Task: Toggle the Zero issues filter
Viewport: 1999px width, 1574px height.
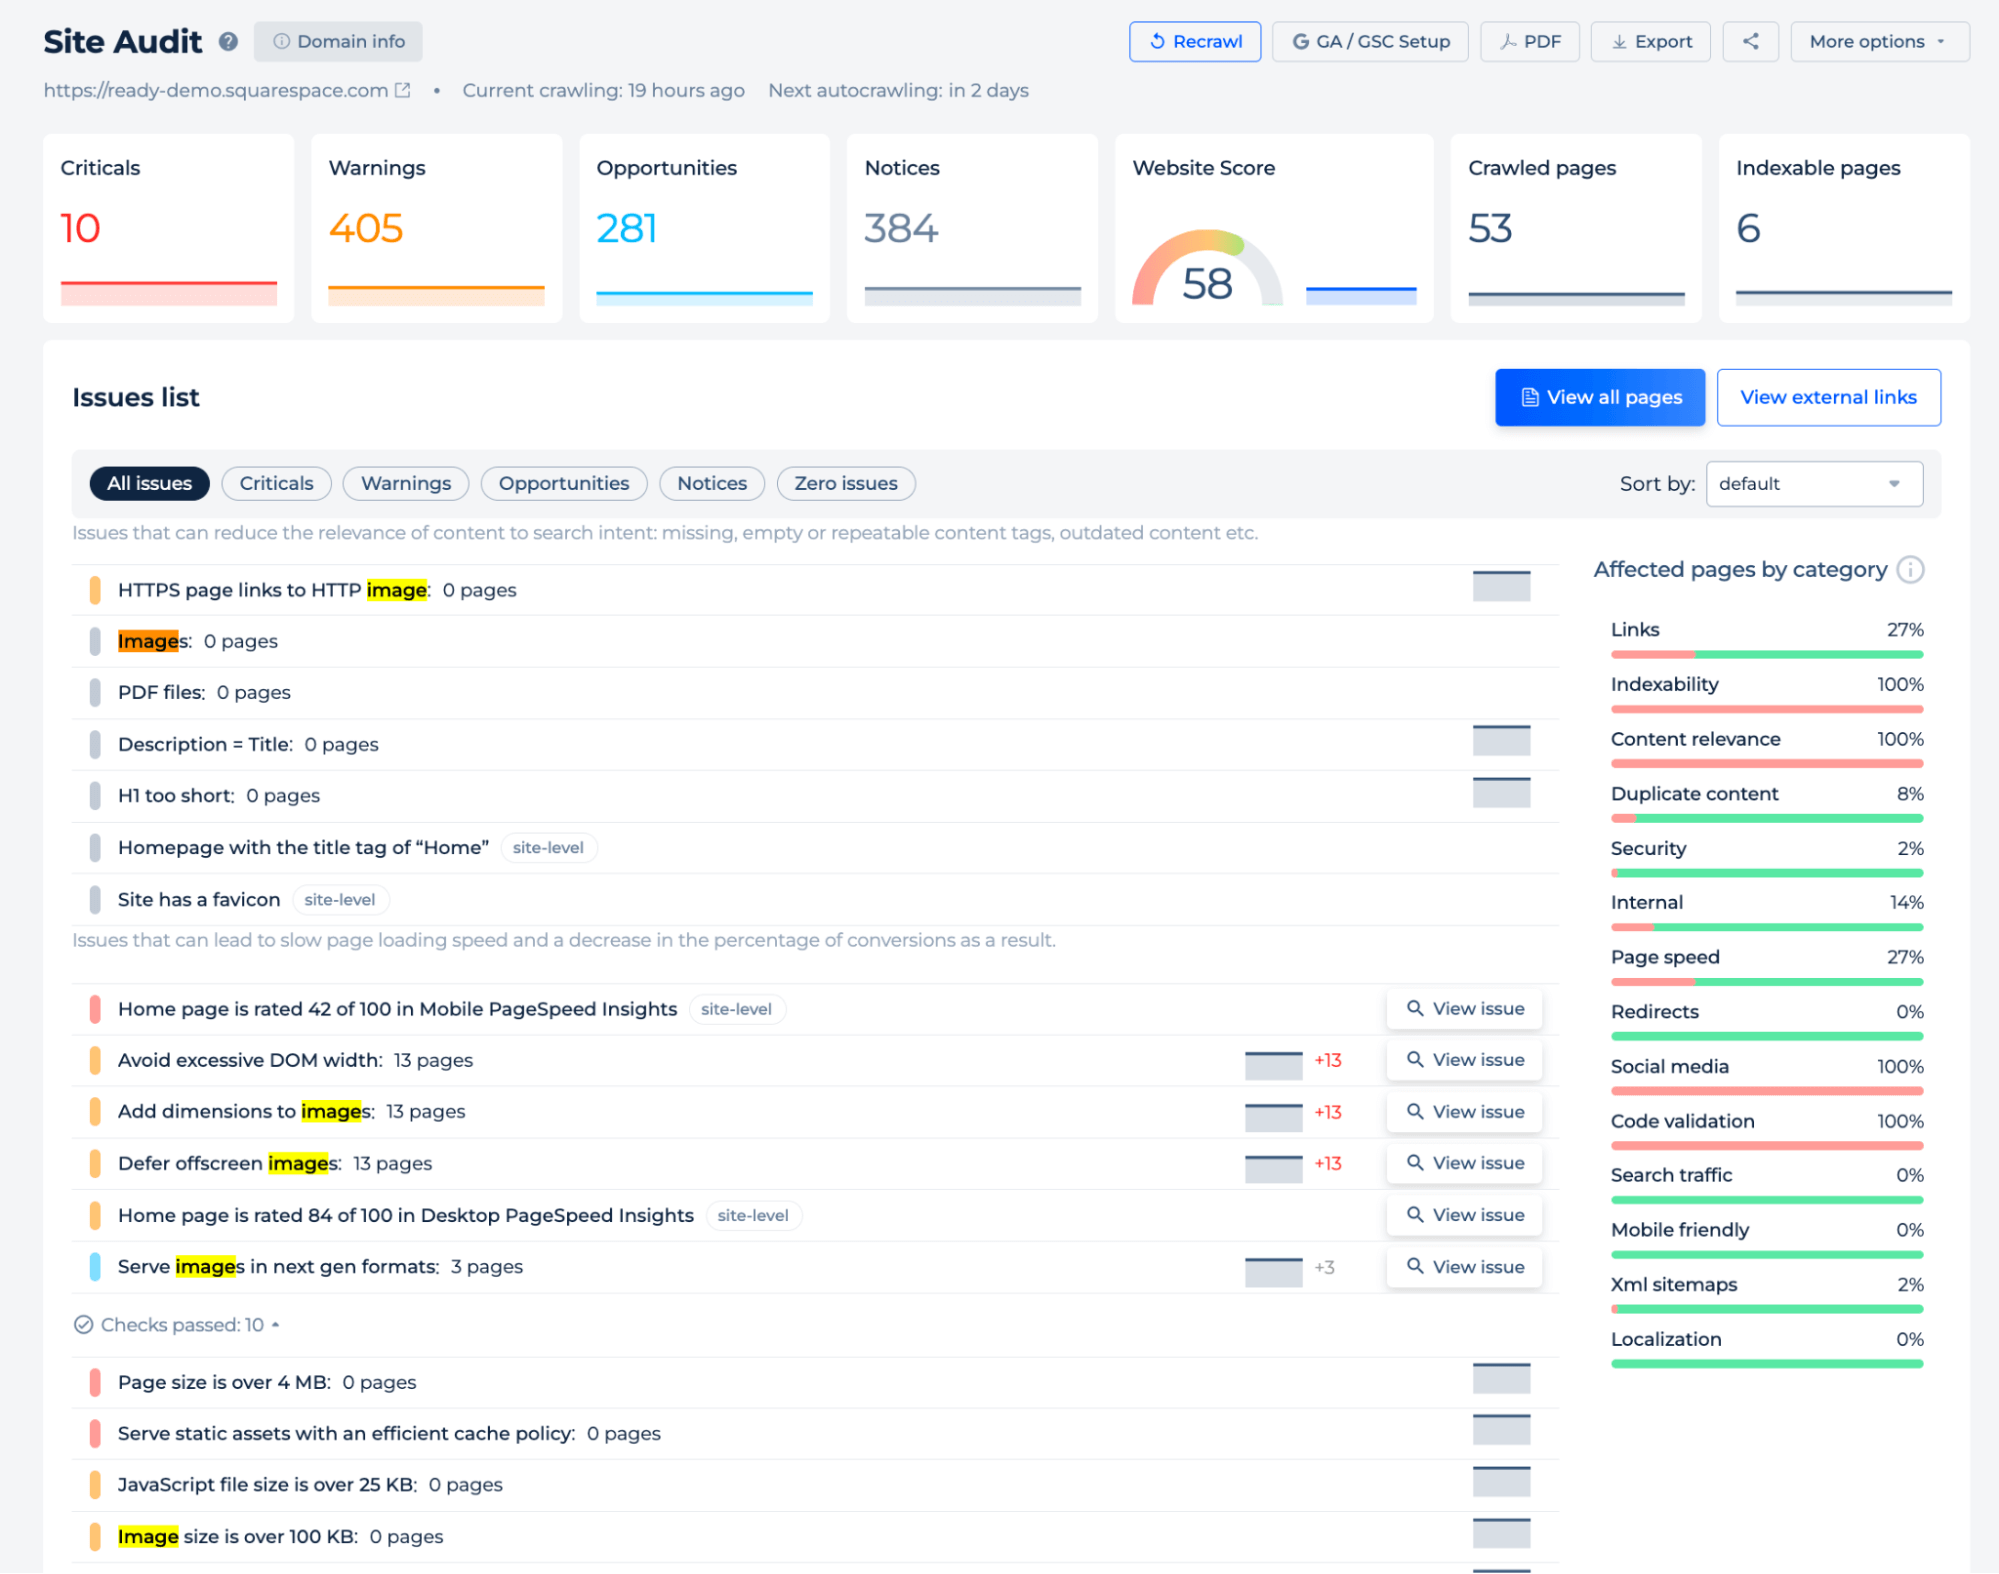Action: click(845, 484)
